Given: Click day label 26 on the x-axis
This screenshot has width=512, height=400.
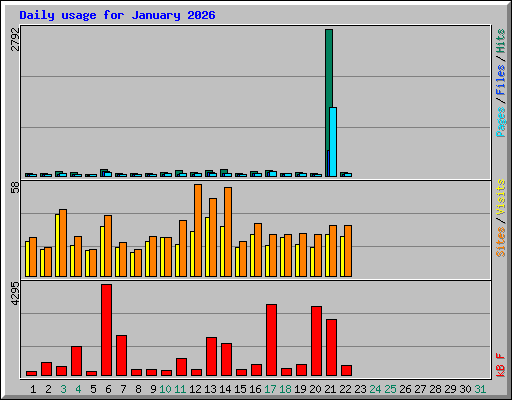Looking at the screenshot, I should click(405, 389).
